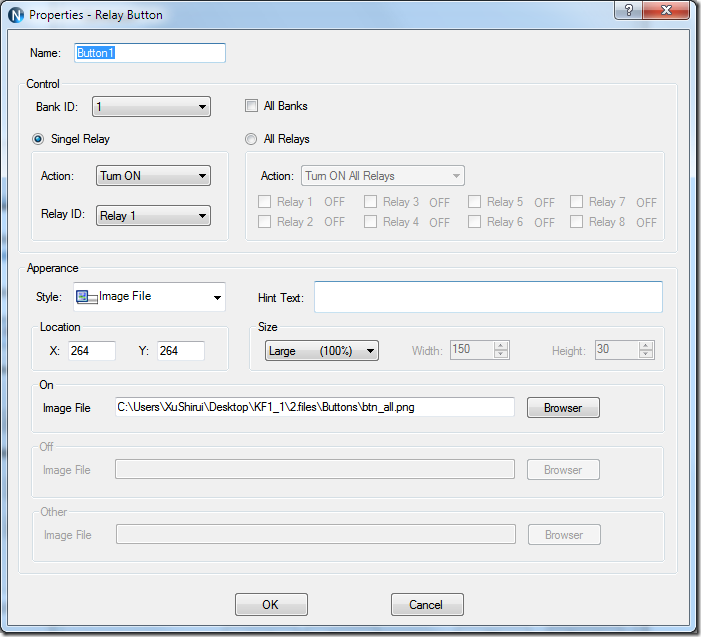
Task: Click the Apperance group label
Action: coord(52,268)
